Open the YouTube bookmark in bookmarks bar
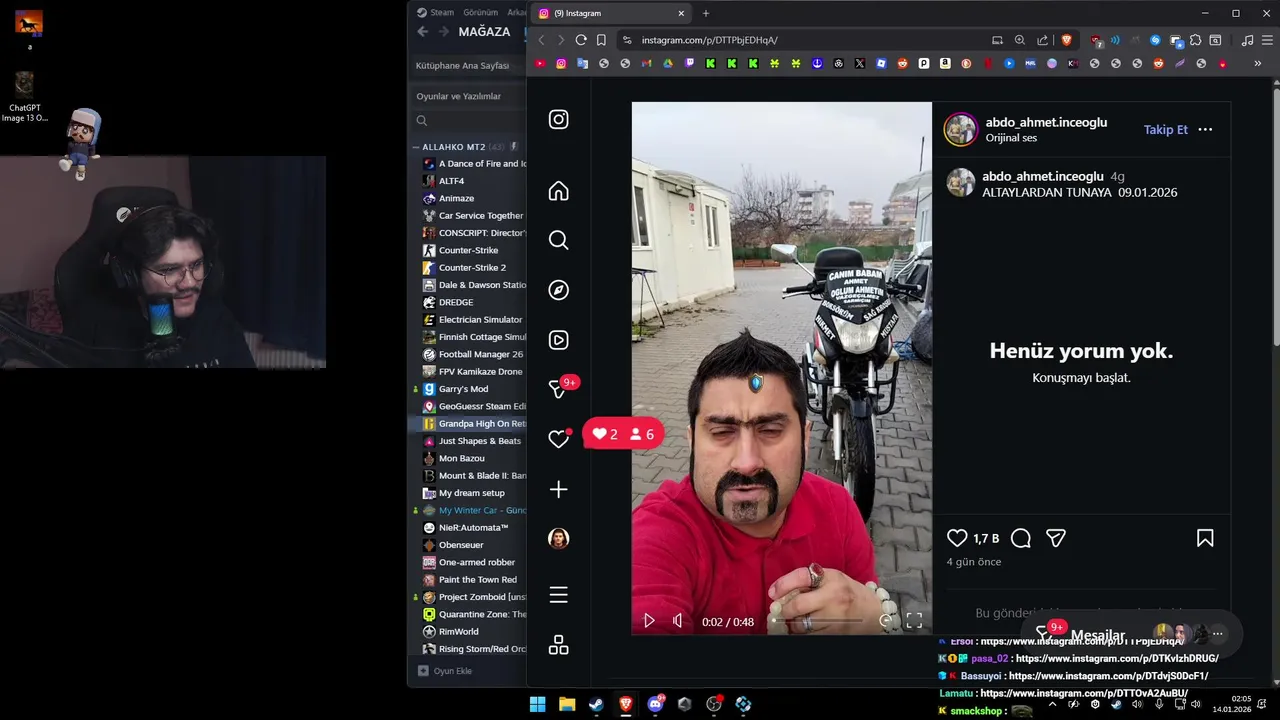This screenshot has height=720, width=1280. tap(540, 63)
